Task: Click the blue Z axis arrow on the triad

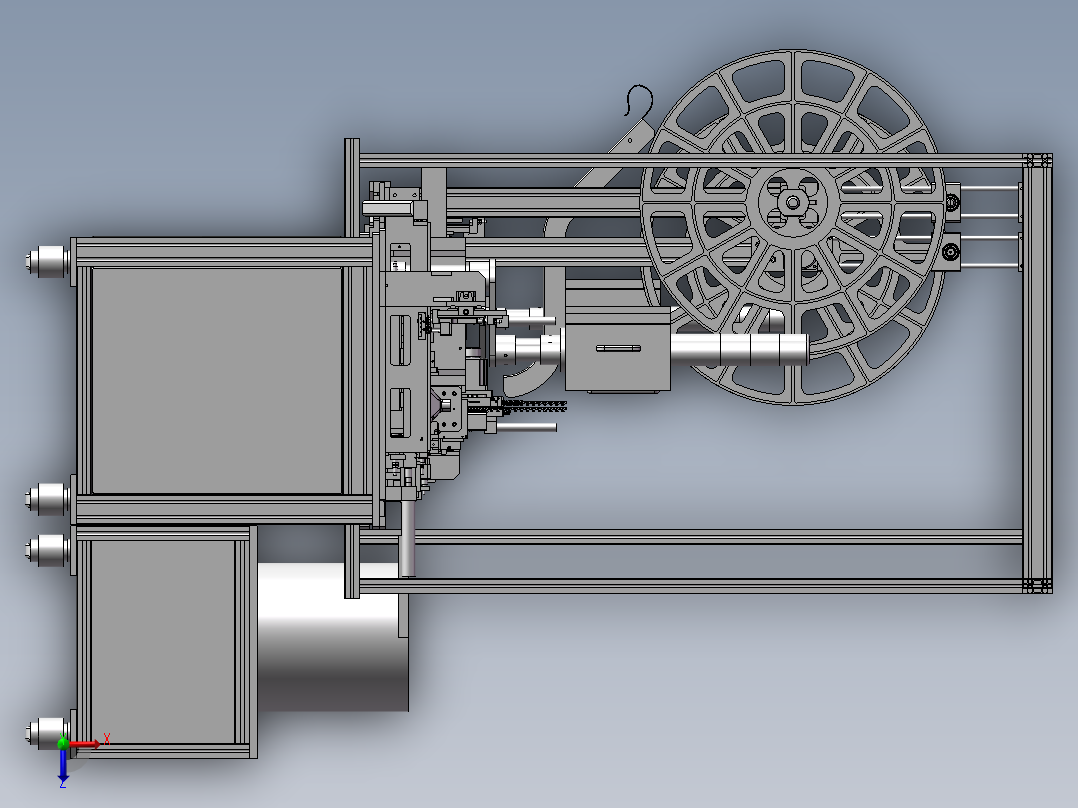Action: coord(63,765)
